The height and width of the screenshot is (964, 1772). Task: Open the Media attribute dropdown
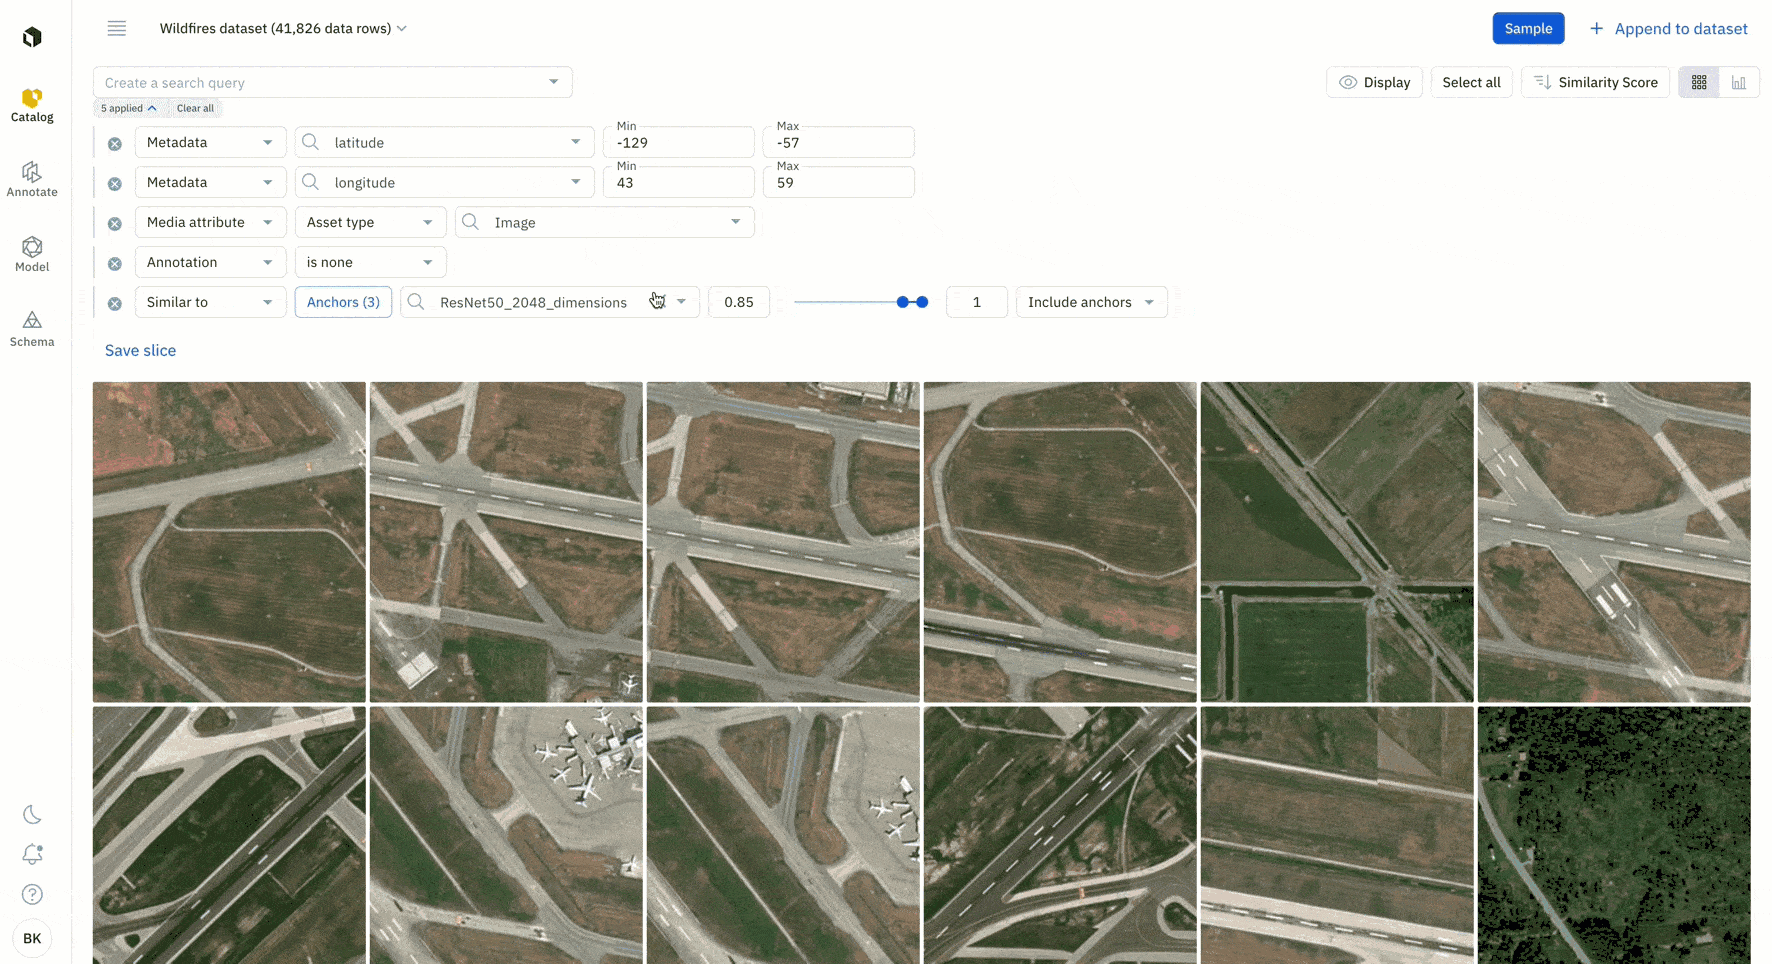[x=210, y=222]
